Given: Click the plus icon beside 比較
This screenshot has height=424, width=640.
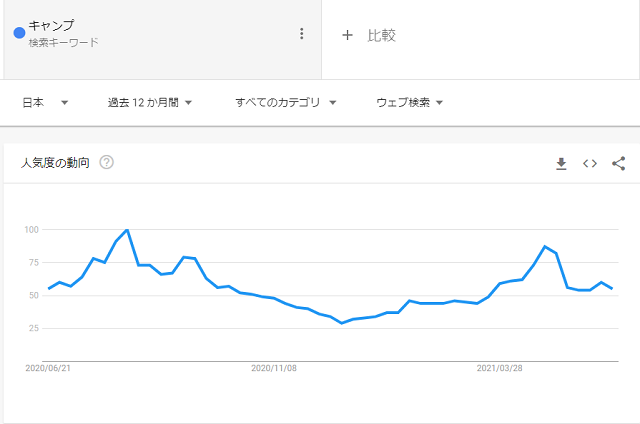Looking at the screenshot, I should click(x=347, y=35).
